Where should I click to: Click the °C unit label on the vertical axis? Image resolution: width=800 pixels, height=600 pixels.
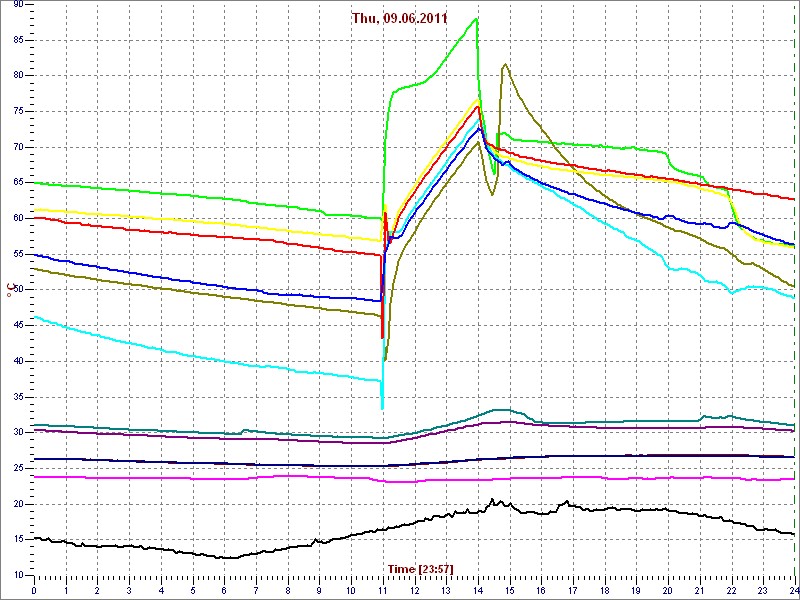click(11, 290)
